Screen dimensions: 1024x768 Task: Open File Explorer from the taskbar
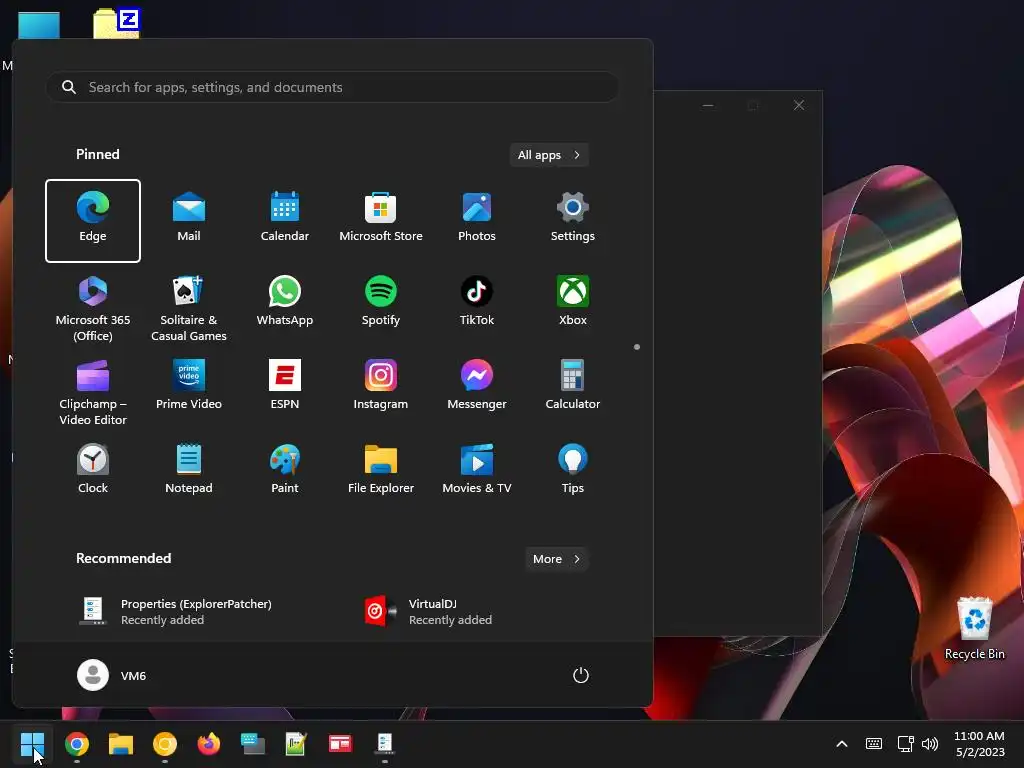point(121,744)
